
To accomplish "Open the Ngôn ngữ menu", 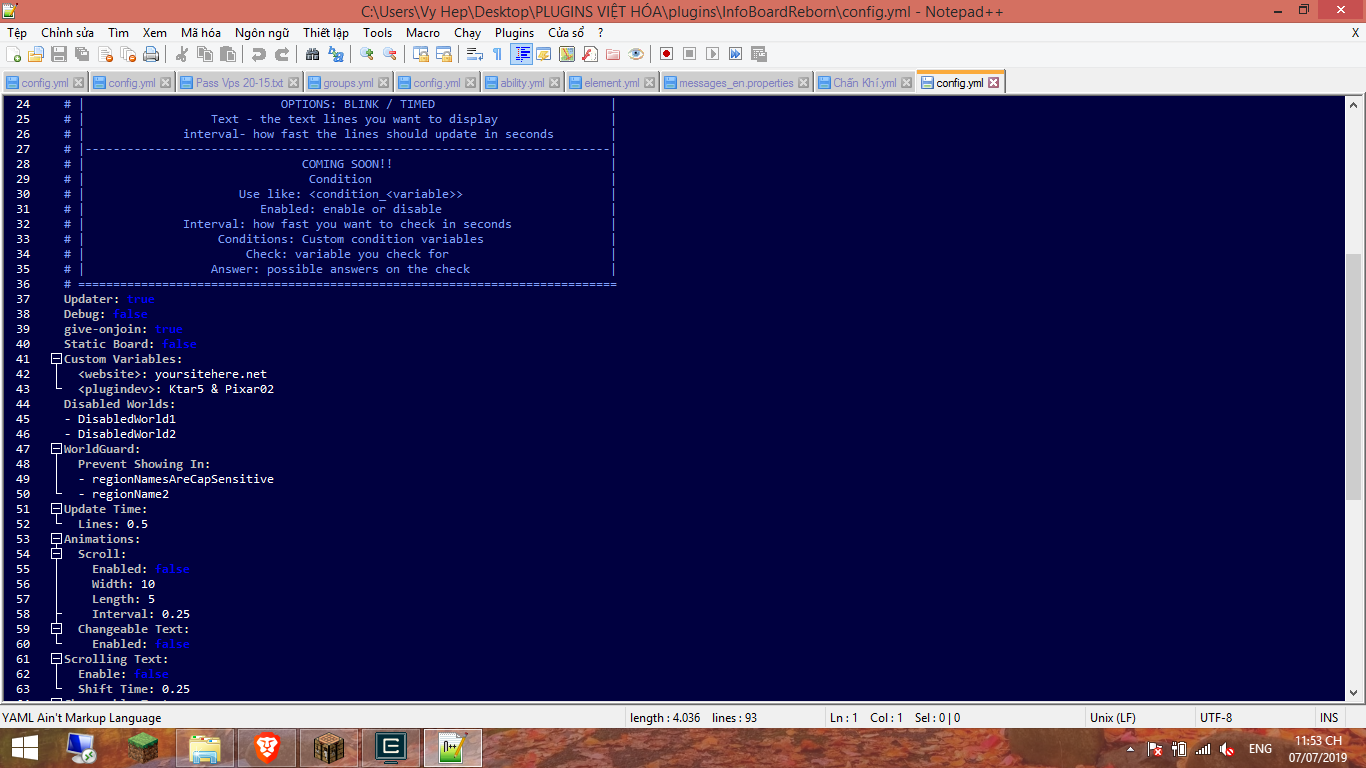I will click(262, 33).
